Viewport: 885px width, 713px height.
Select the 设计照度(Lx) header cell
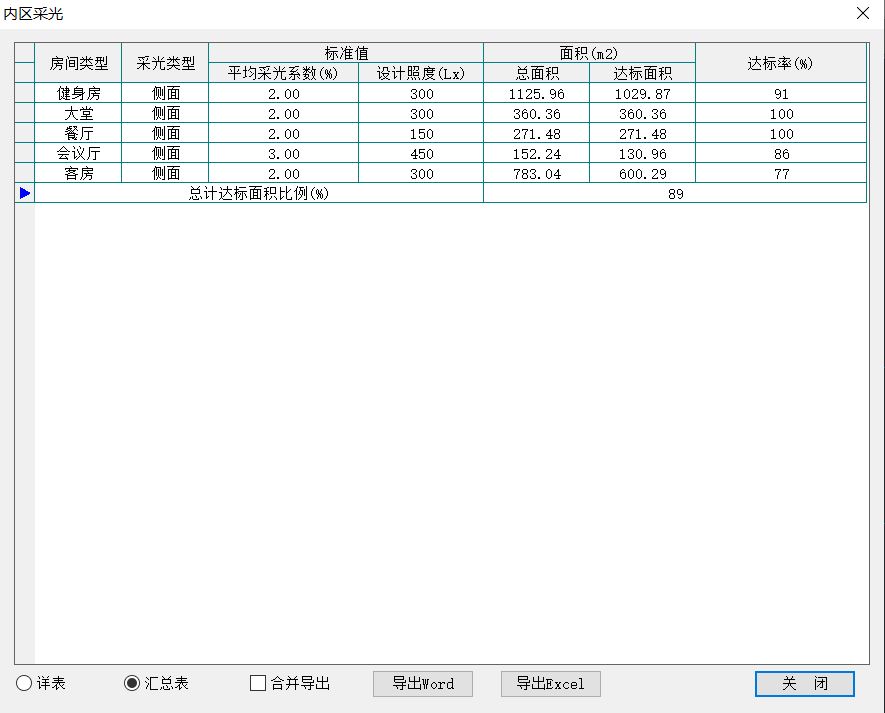click(421, 73)
